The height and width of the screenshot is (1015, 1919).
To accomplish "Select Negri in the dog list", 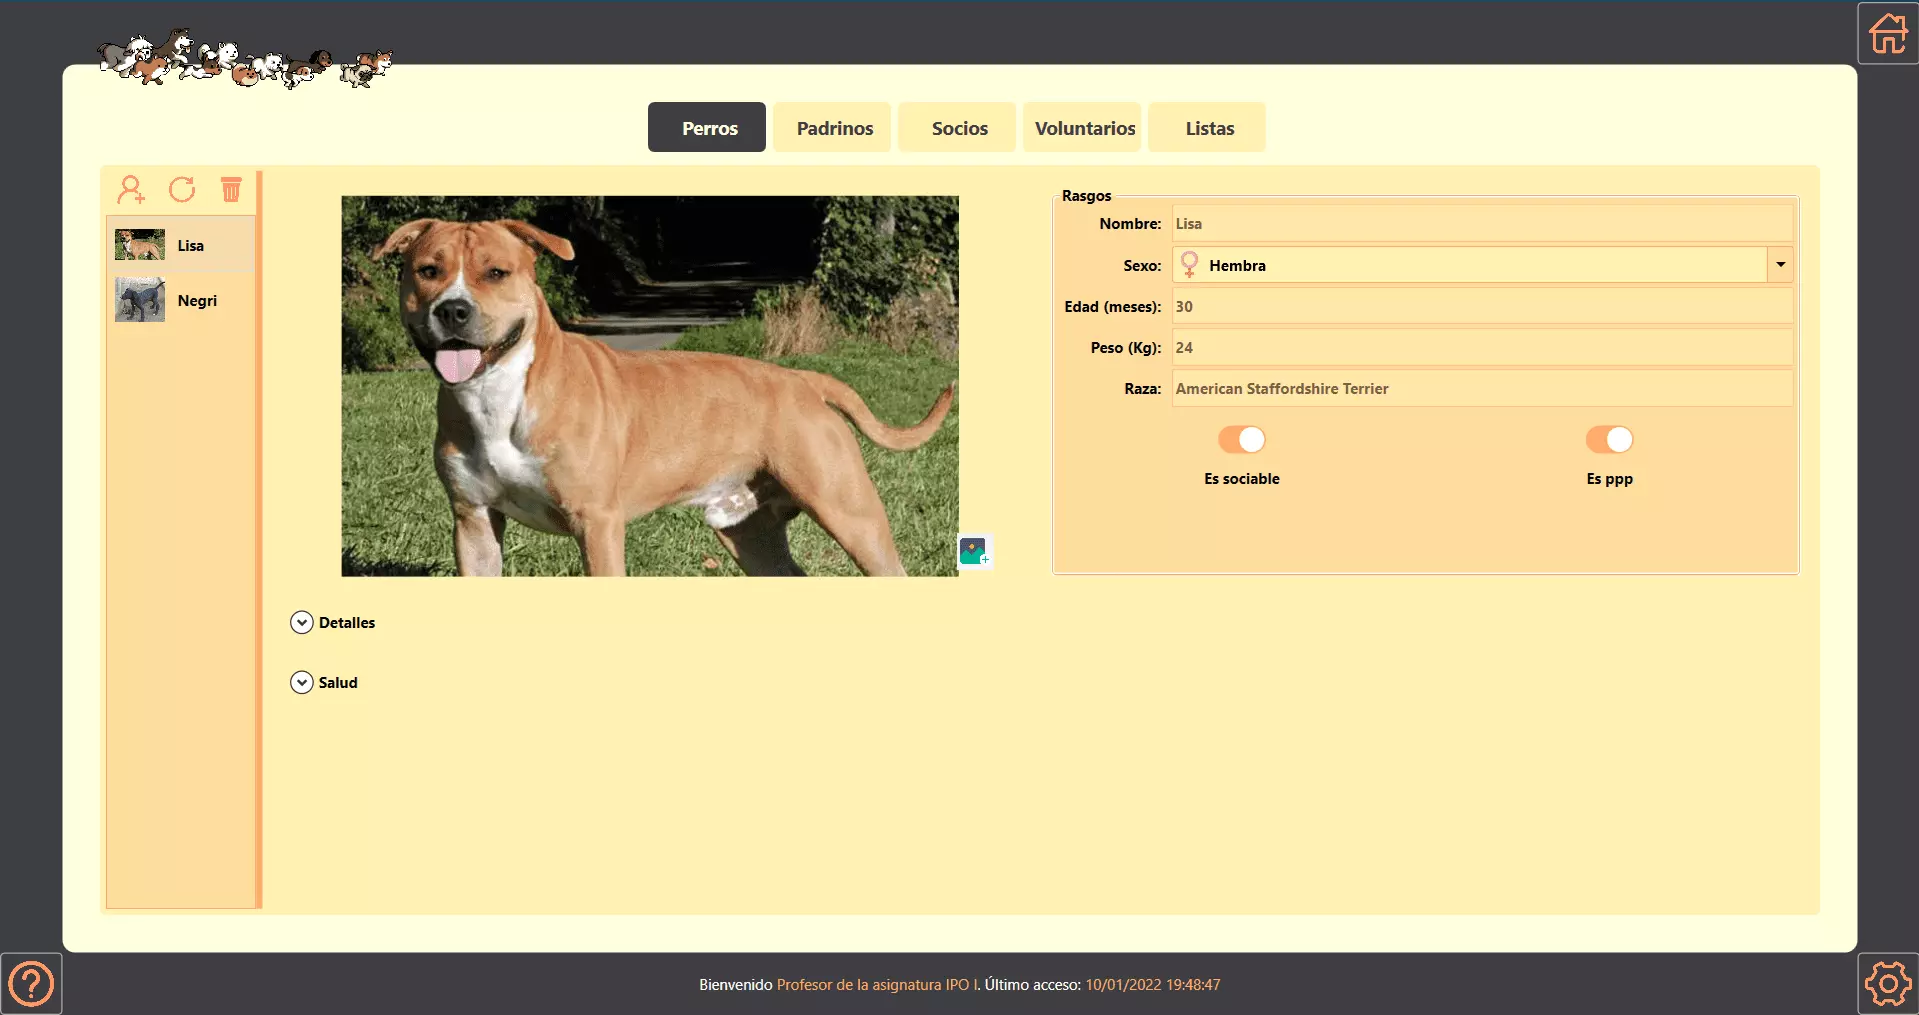I will coord(182,300).
